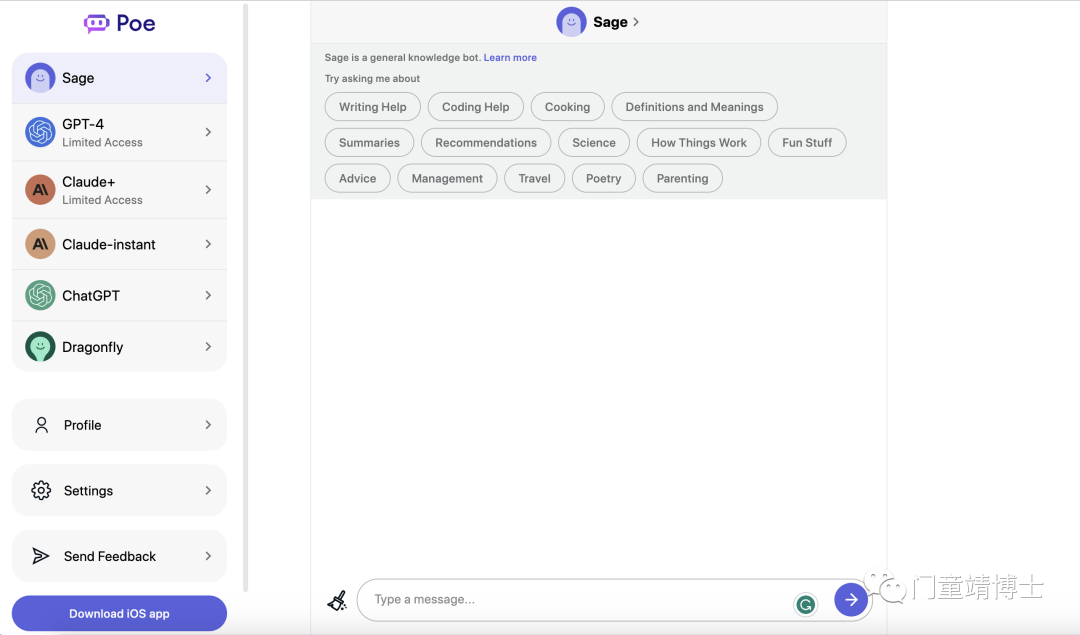Expand chevron next to Sage header title
Screen dimensions: 1080x635
coord(636,22)
